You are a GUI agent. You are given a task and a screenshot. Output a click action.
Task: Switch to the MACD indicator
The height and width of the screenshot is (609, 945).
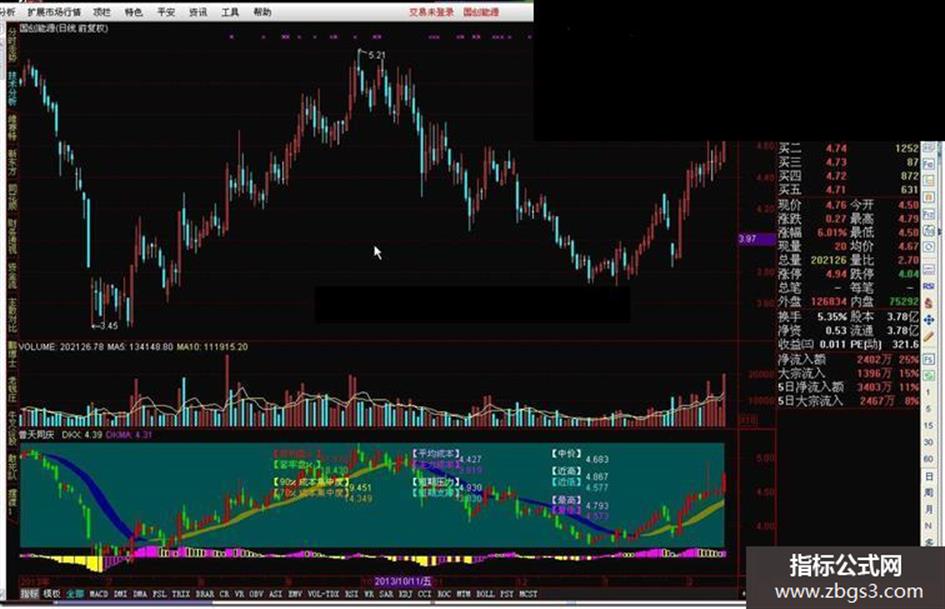click(99, 594)
